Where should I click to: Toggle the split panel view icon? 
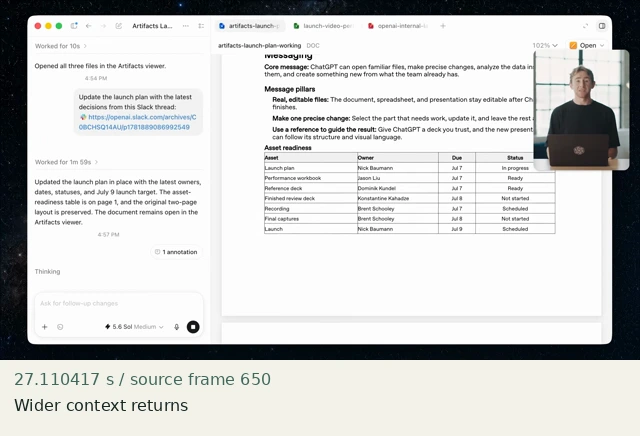point(602,26)
